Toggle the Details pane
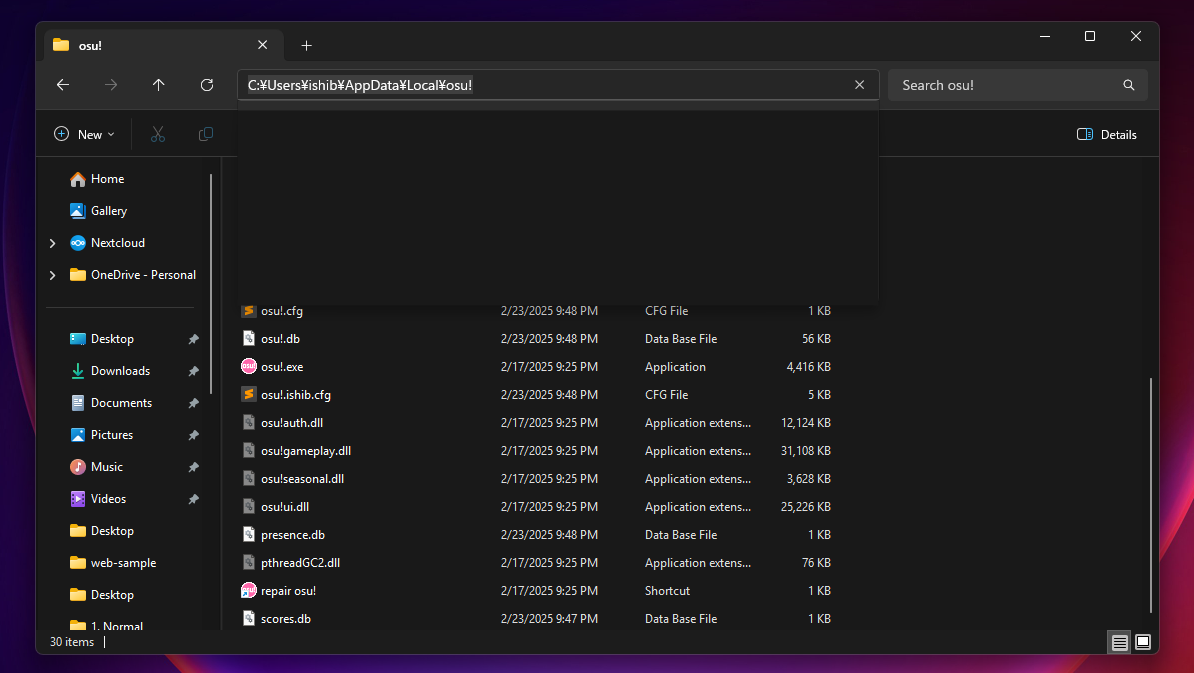This screenshot has height=673, width=1194. [1106, 135]
